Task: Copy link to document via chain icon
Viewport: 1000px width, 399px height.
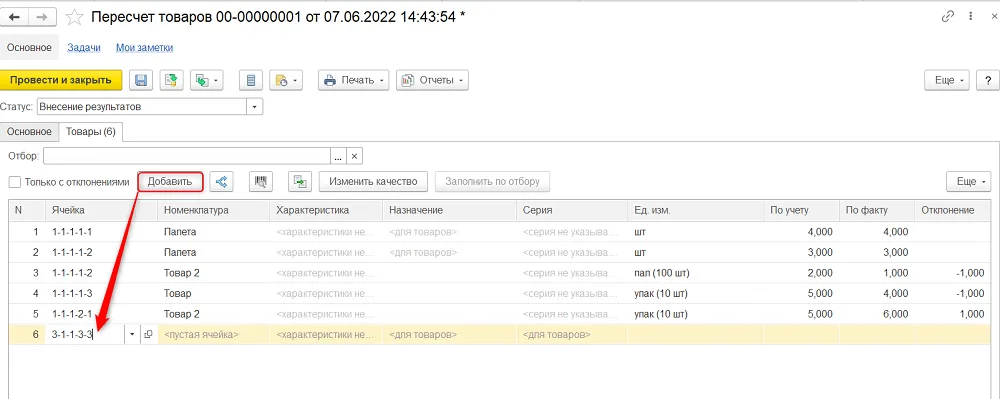Action: [948, 17]
